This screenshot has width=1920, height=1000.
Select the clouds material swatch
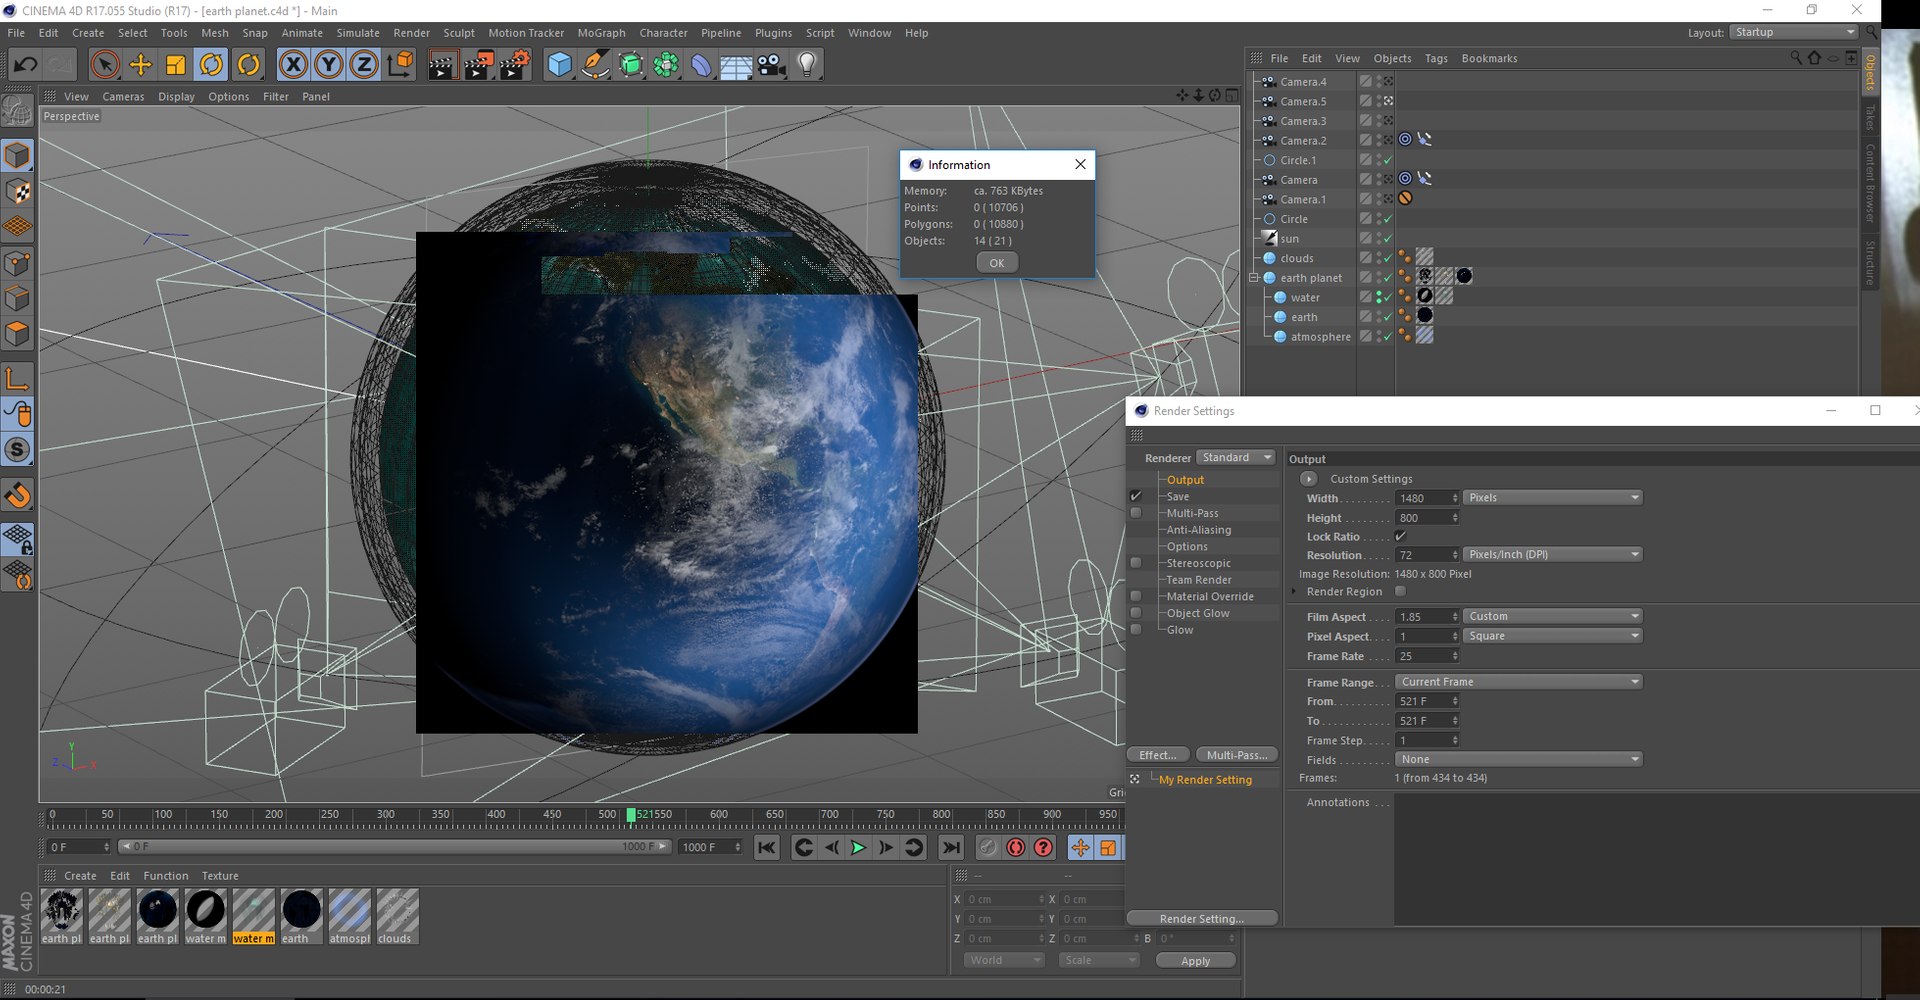point(397,916)
